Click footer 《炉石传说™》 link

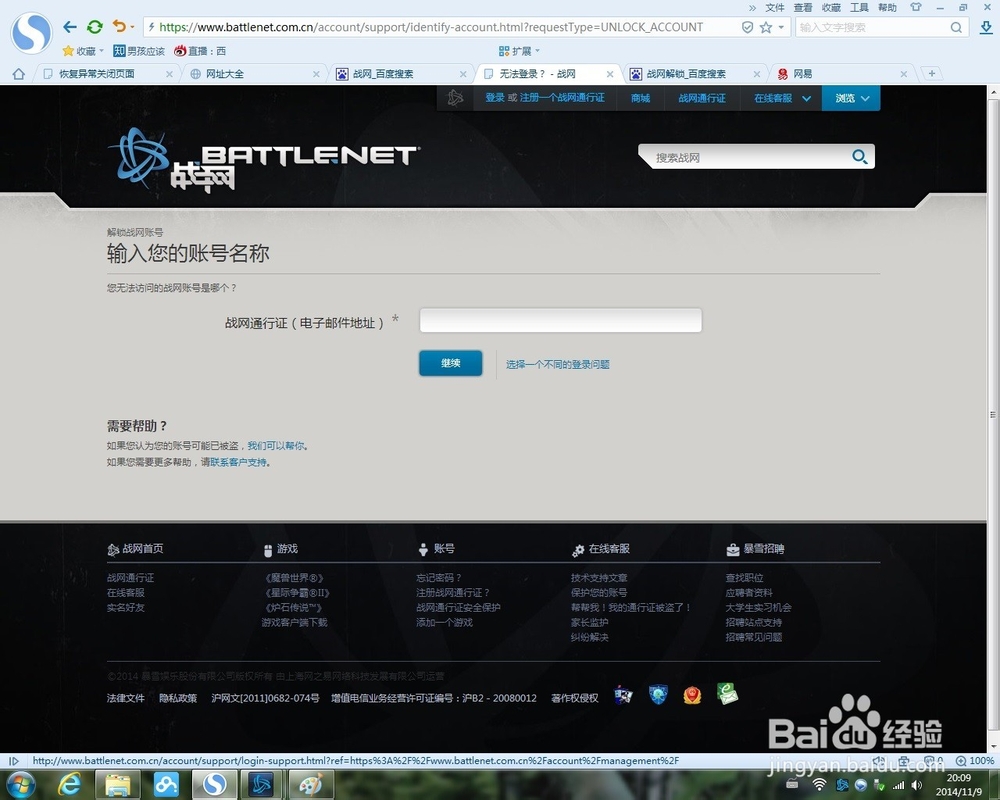pos(294,607)
